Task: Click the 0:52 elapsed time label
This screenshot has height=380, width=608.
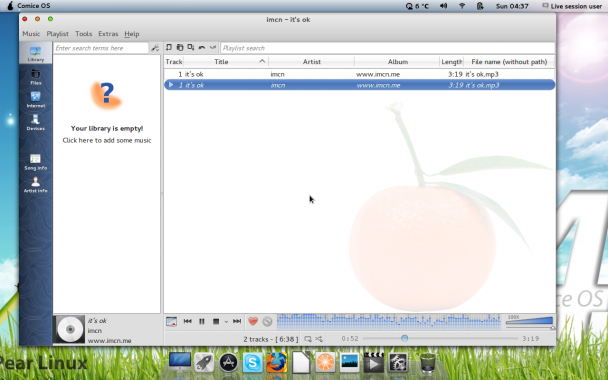Action: coord(350,339)
